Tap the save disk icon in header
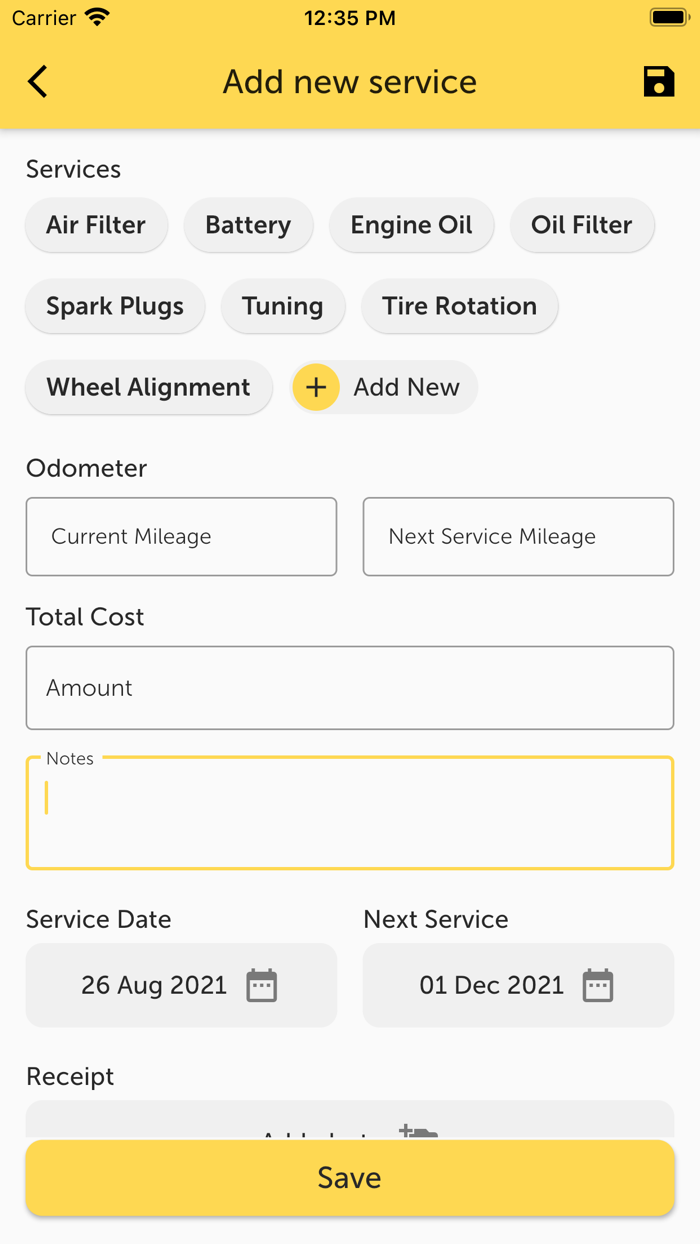Viewport: 700px width, 1244px height. tap(659, 82)
